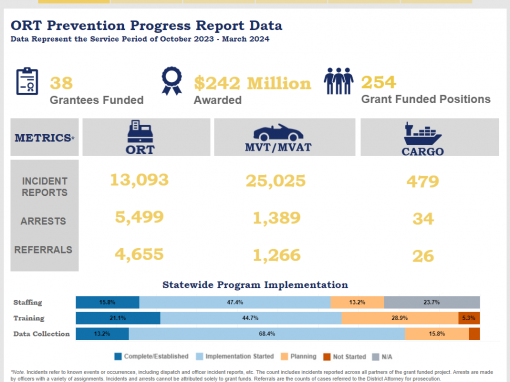Click the Staffing 47.4% bar segment
510x382 pixels.
tap(235, 302)
